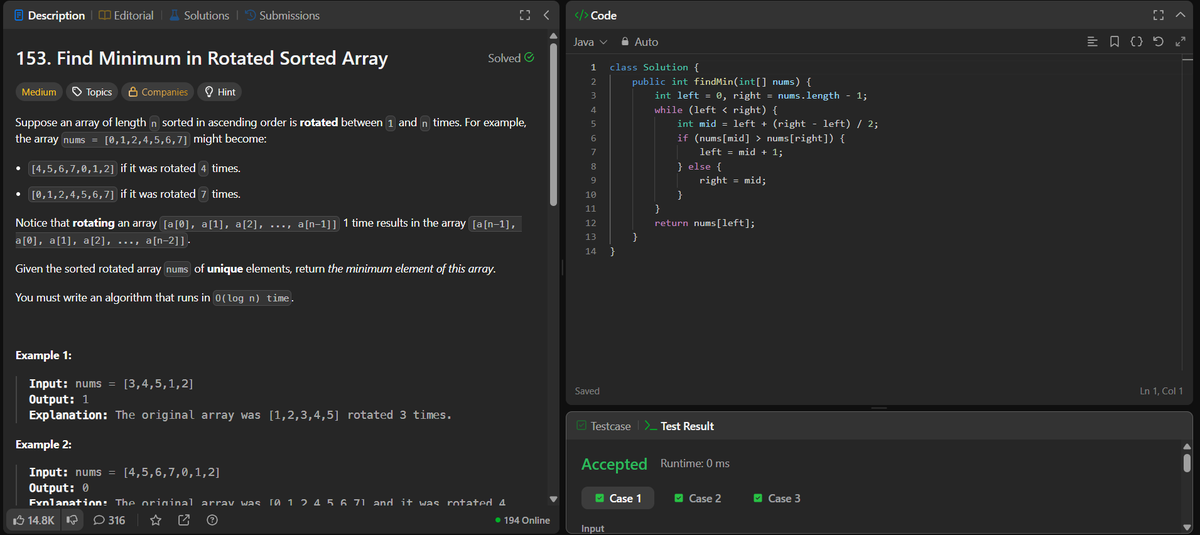Viewport: 1200px width, 535px height.
Task: Open the Description tab
Action: 49,15
